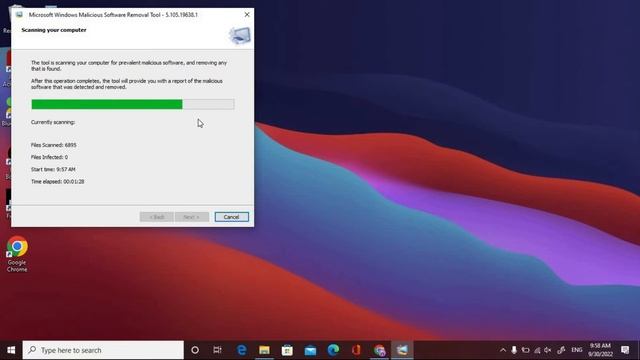
Task: Select the removal tool taskbar button
Action: [x=402, y=350]
